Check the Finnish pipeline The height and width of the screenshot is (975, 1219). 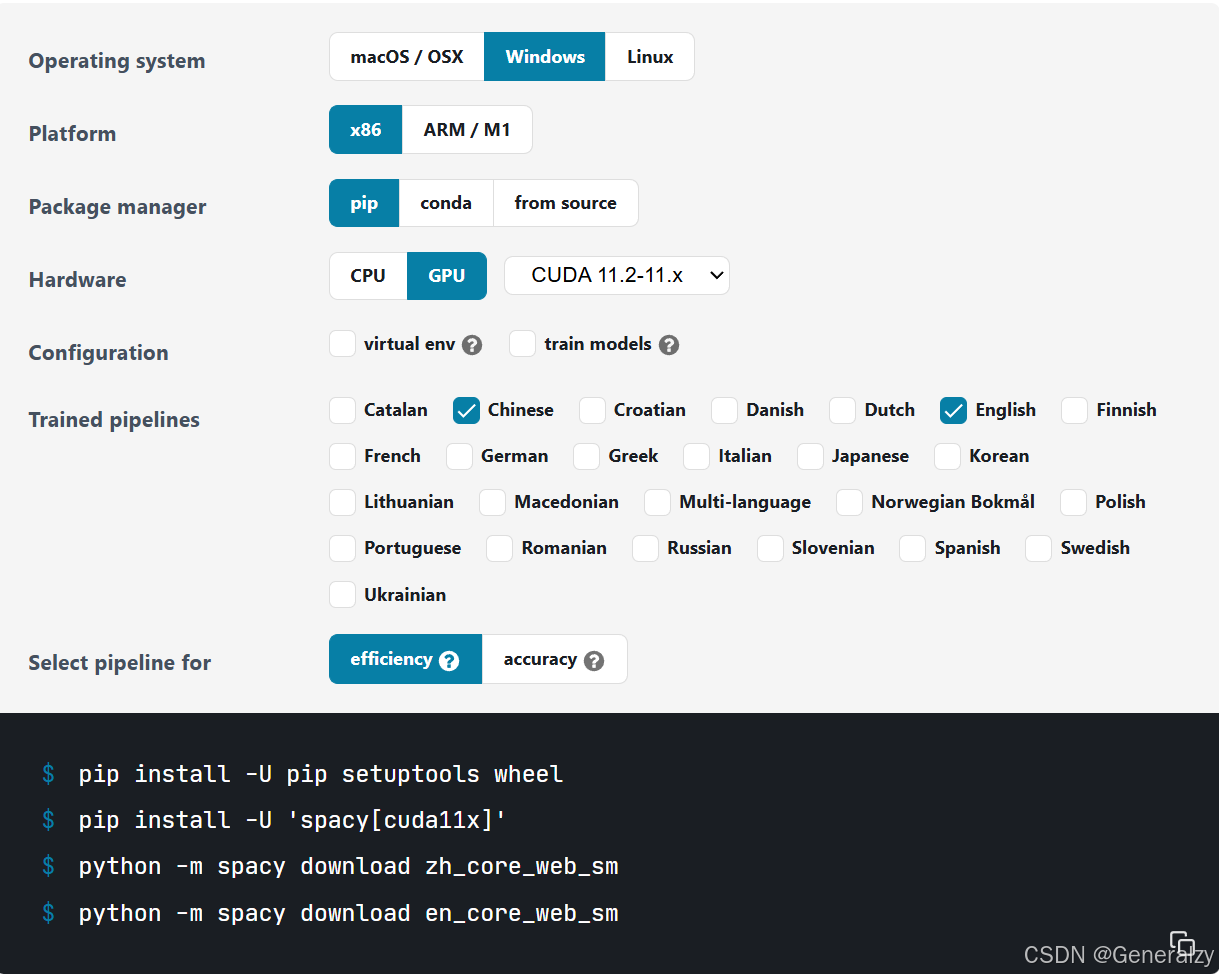(x=1075, y=410)
